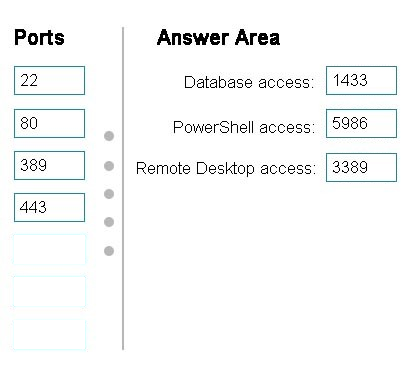Select the port 22 box

[49, 80]
